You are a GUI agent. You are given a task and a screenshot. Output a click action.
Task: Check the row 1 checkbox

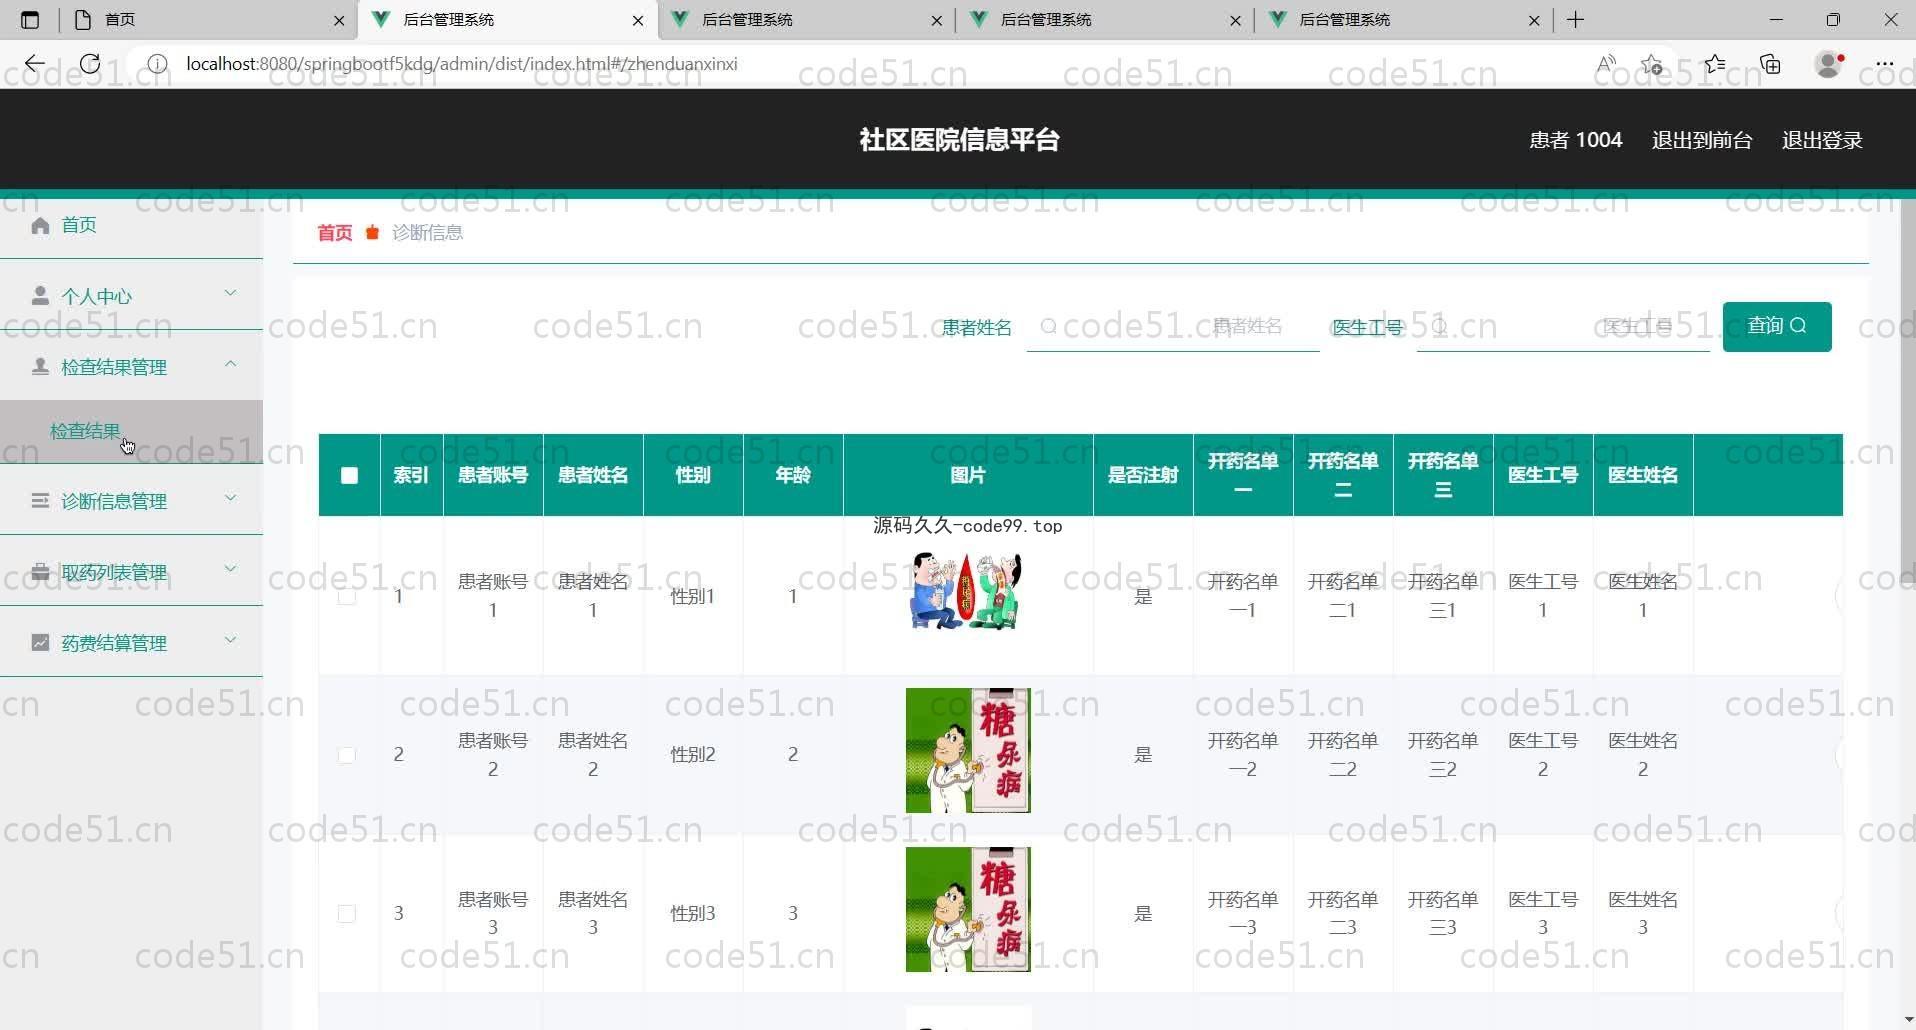pos(347,596)
